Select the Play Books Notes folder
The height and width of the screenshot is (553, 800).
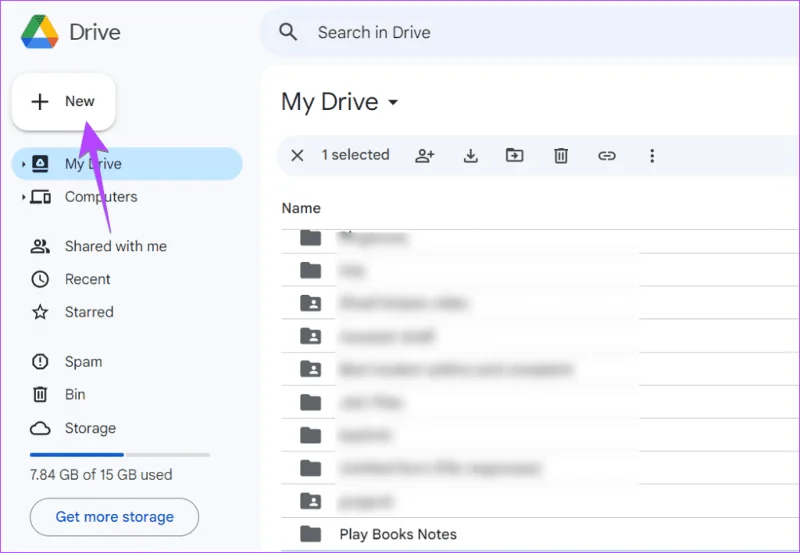pyautogui.click(x=540, y=534)
